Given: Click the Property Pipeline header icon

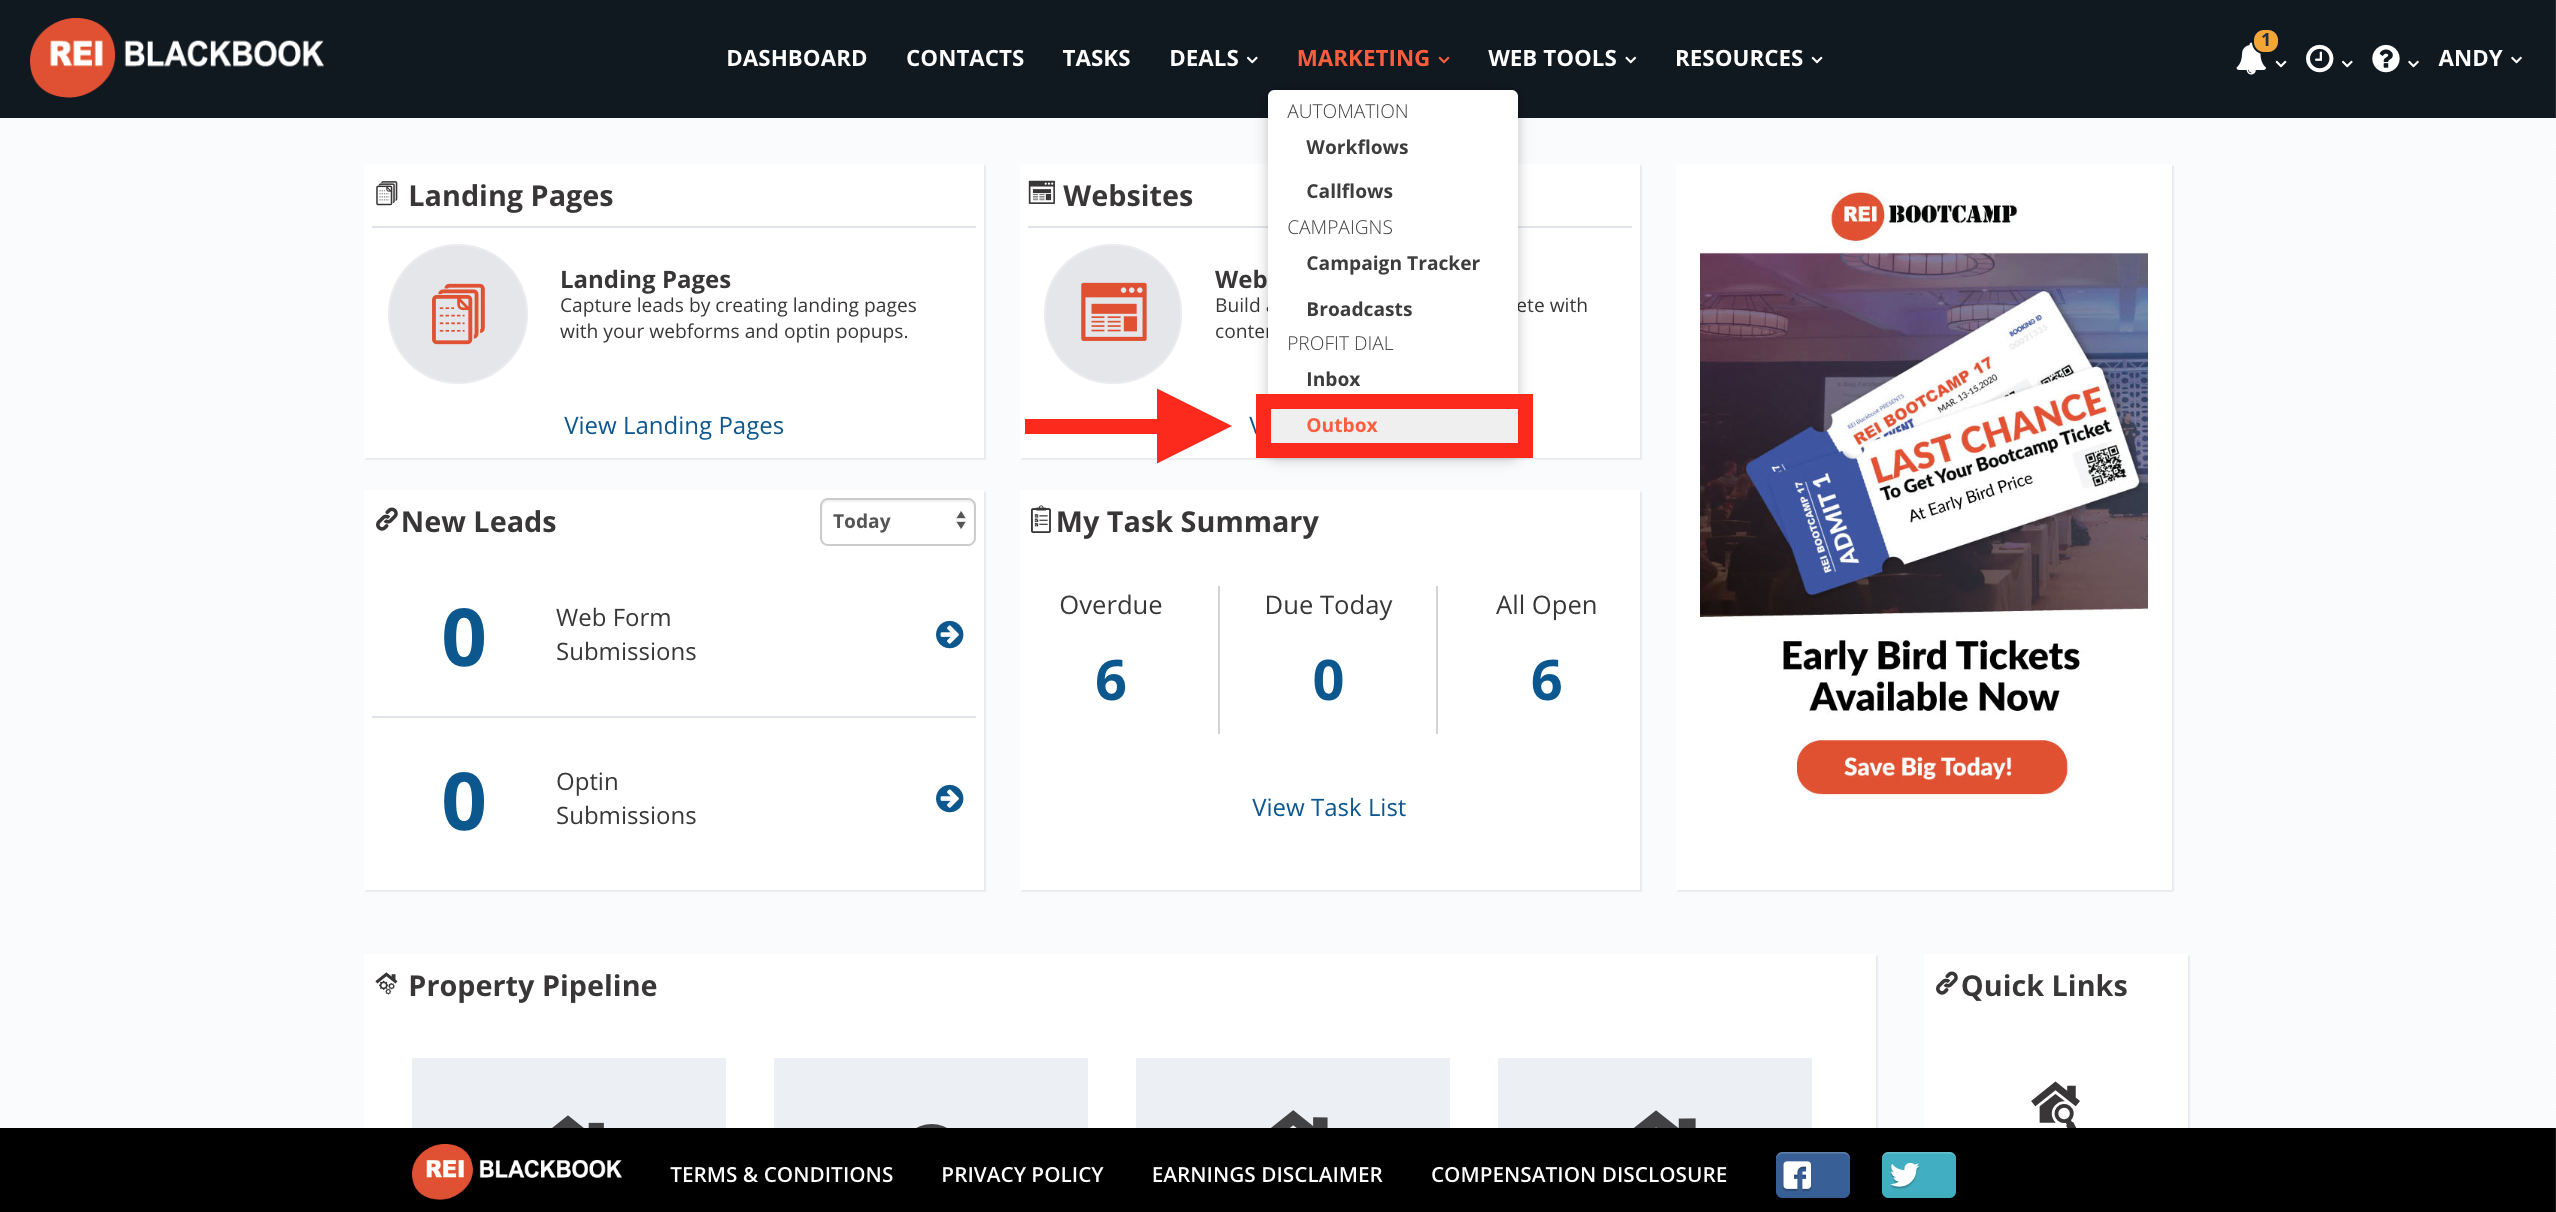Looking at the screenshot, I should click(x=386, y=984).
